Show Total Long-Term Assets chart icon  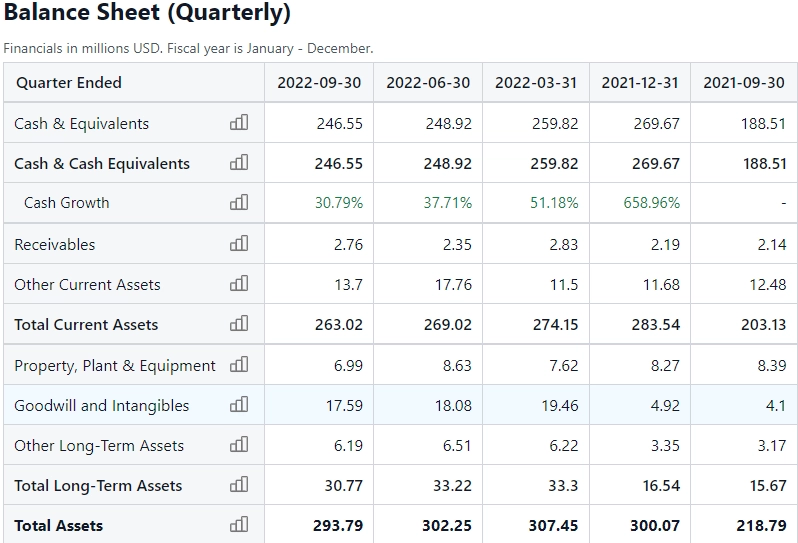click(x=238, y=485)
